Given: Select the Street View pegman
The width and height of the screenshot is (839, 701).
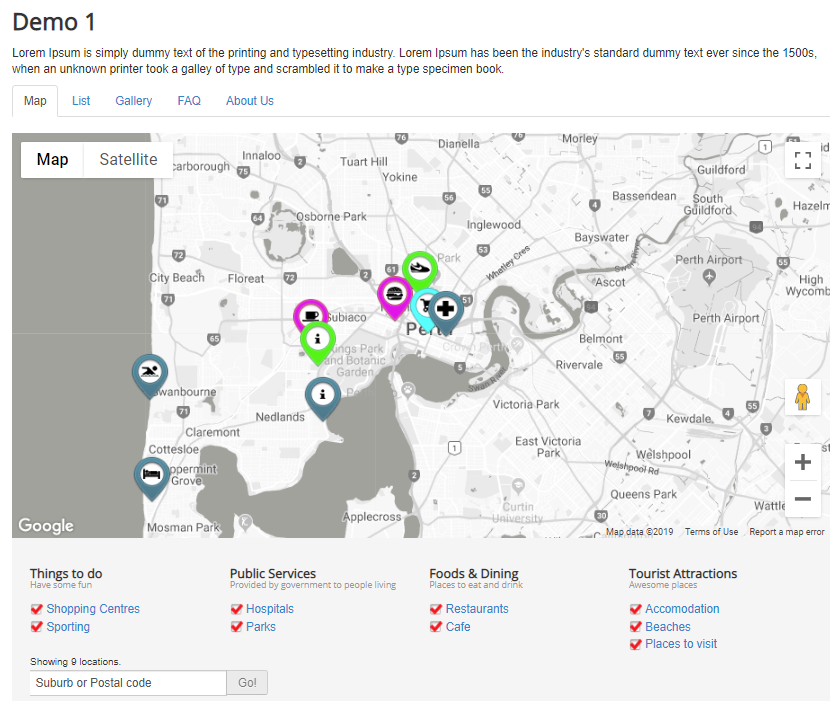Looking at the screenshot, I should click(803, 397).
